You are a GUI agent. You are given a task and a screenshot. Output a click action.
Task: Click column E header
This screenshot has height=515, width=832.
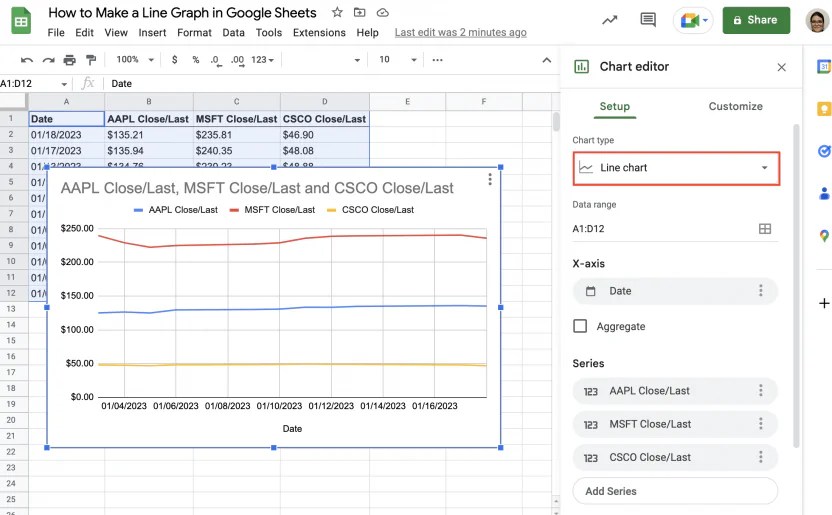408,101
